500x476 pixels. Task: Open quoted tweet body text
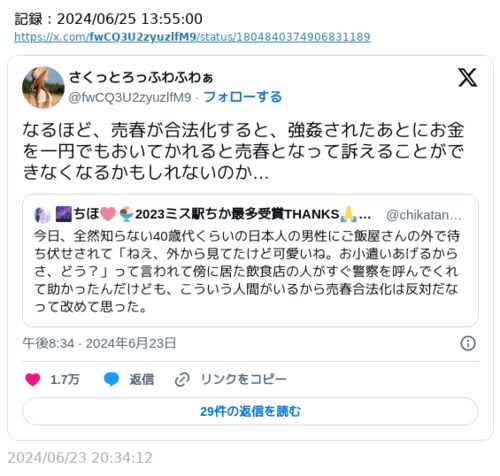tap(247, 271)
